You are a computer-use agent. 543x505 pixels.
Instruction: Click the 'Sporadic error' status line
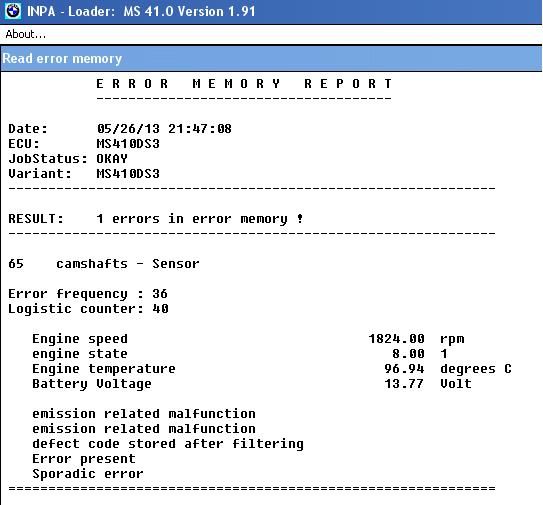tap(88, 474)
